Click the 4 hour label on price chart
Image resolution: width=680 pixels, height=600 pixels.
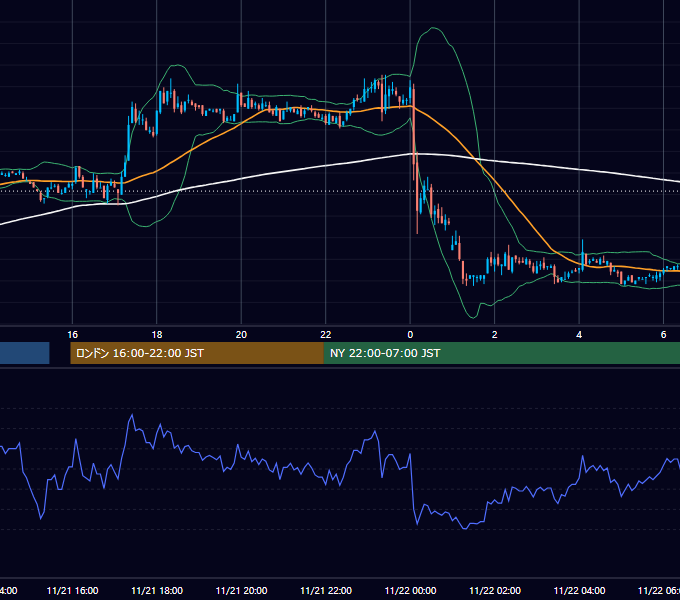pyautogui.click(x=579, y=335)
